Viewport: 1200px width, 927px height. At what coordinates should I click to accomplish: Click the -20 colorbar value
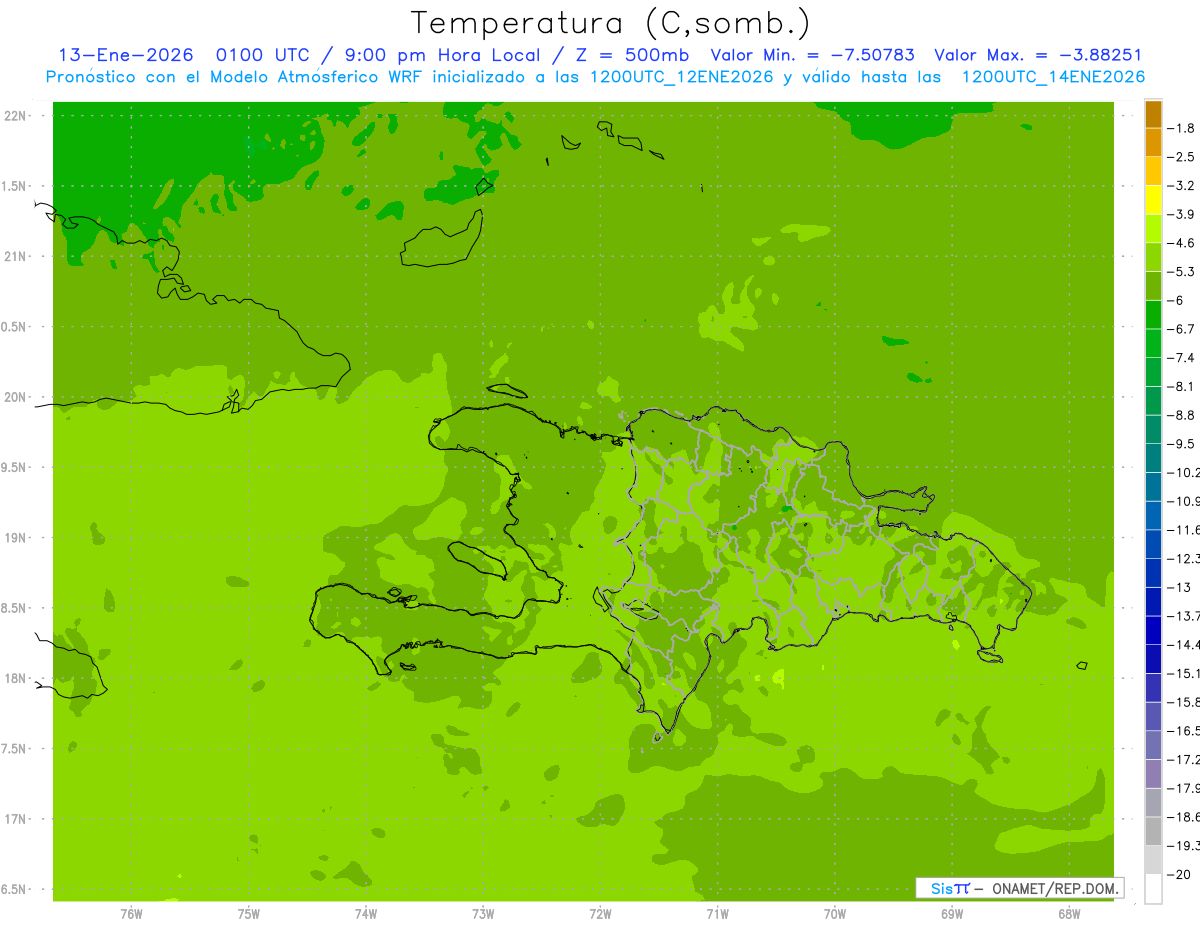point(1177,875)
